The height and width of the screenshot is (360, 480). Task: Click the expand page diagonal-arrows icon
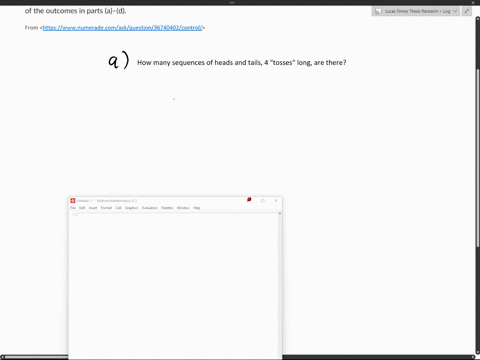point(467,11)
